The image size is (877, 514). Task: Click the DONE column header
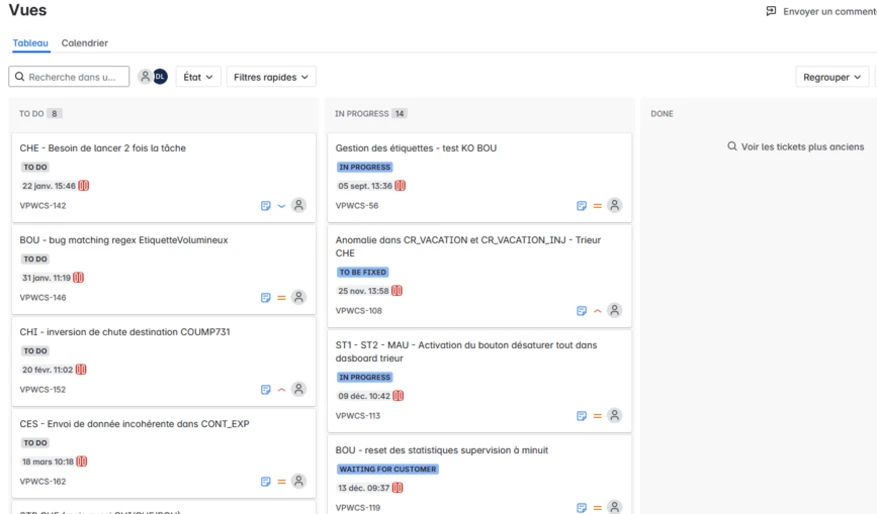[662, 114]
